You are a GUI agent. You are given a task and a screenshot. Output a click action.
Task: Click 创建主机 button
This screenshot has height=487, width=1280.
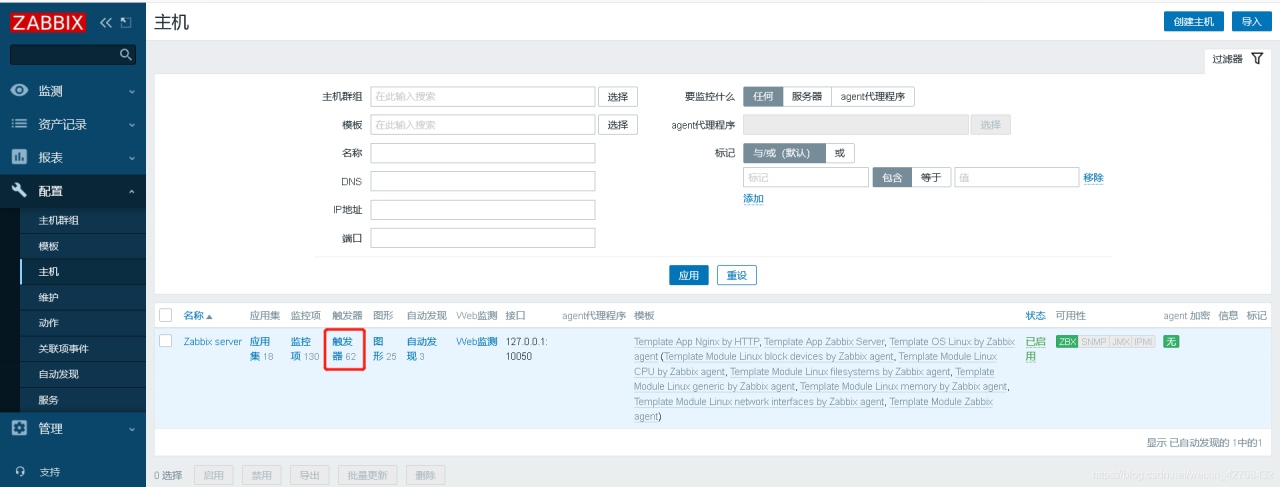click(1194, 21)
